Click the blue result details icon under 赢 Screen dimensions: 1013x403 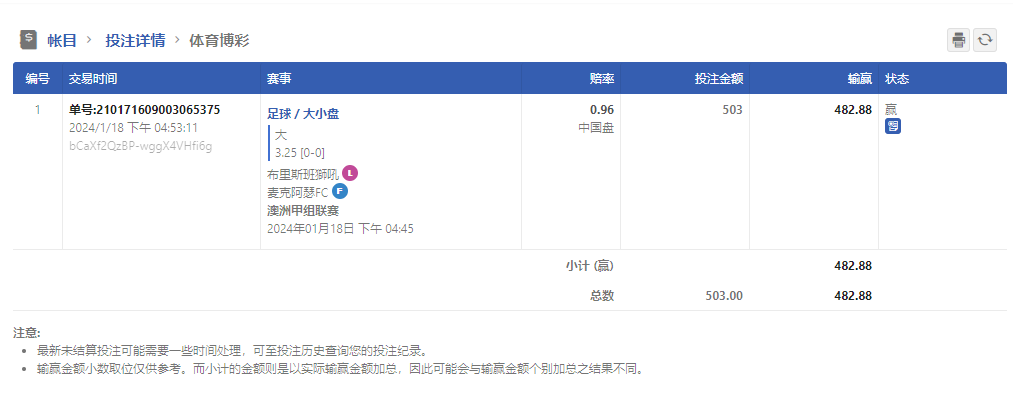[x=893, y=126]
